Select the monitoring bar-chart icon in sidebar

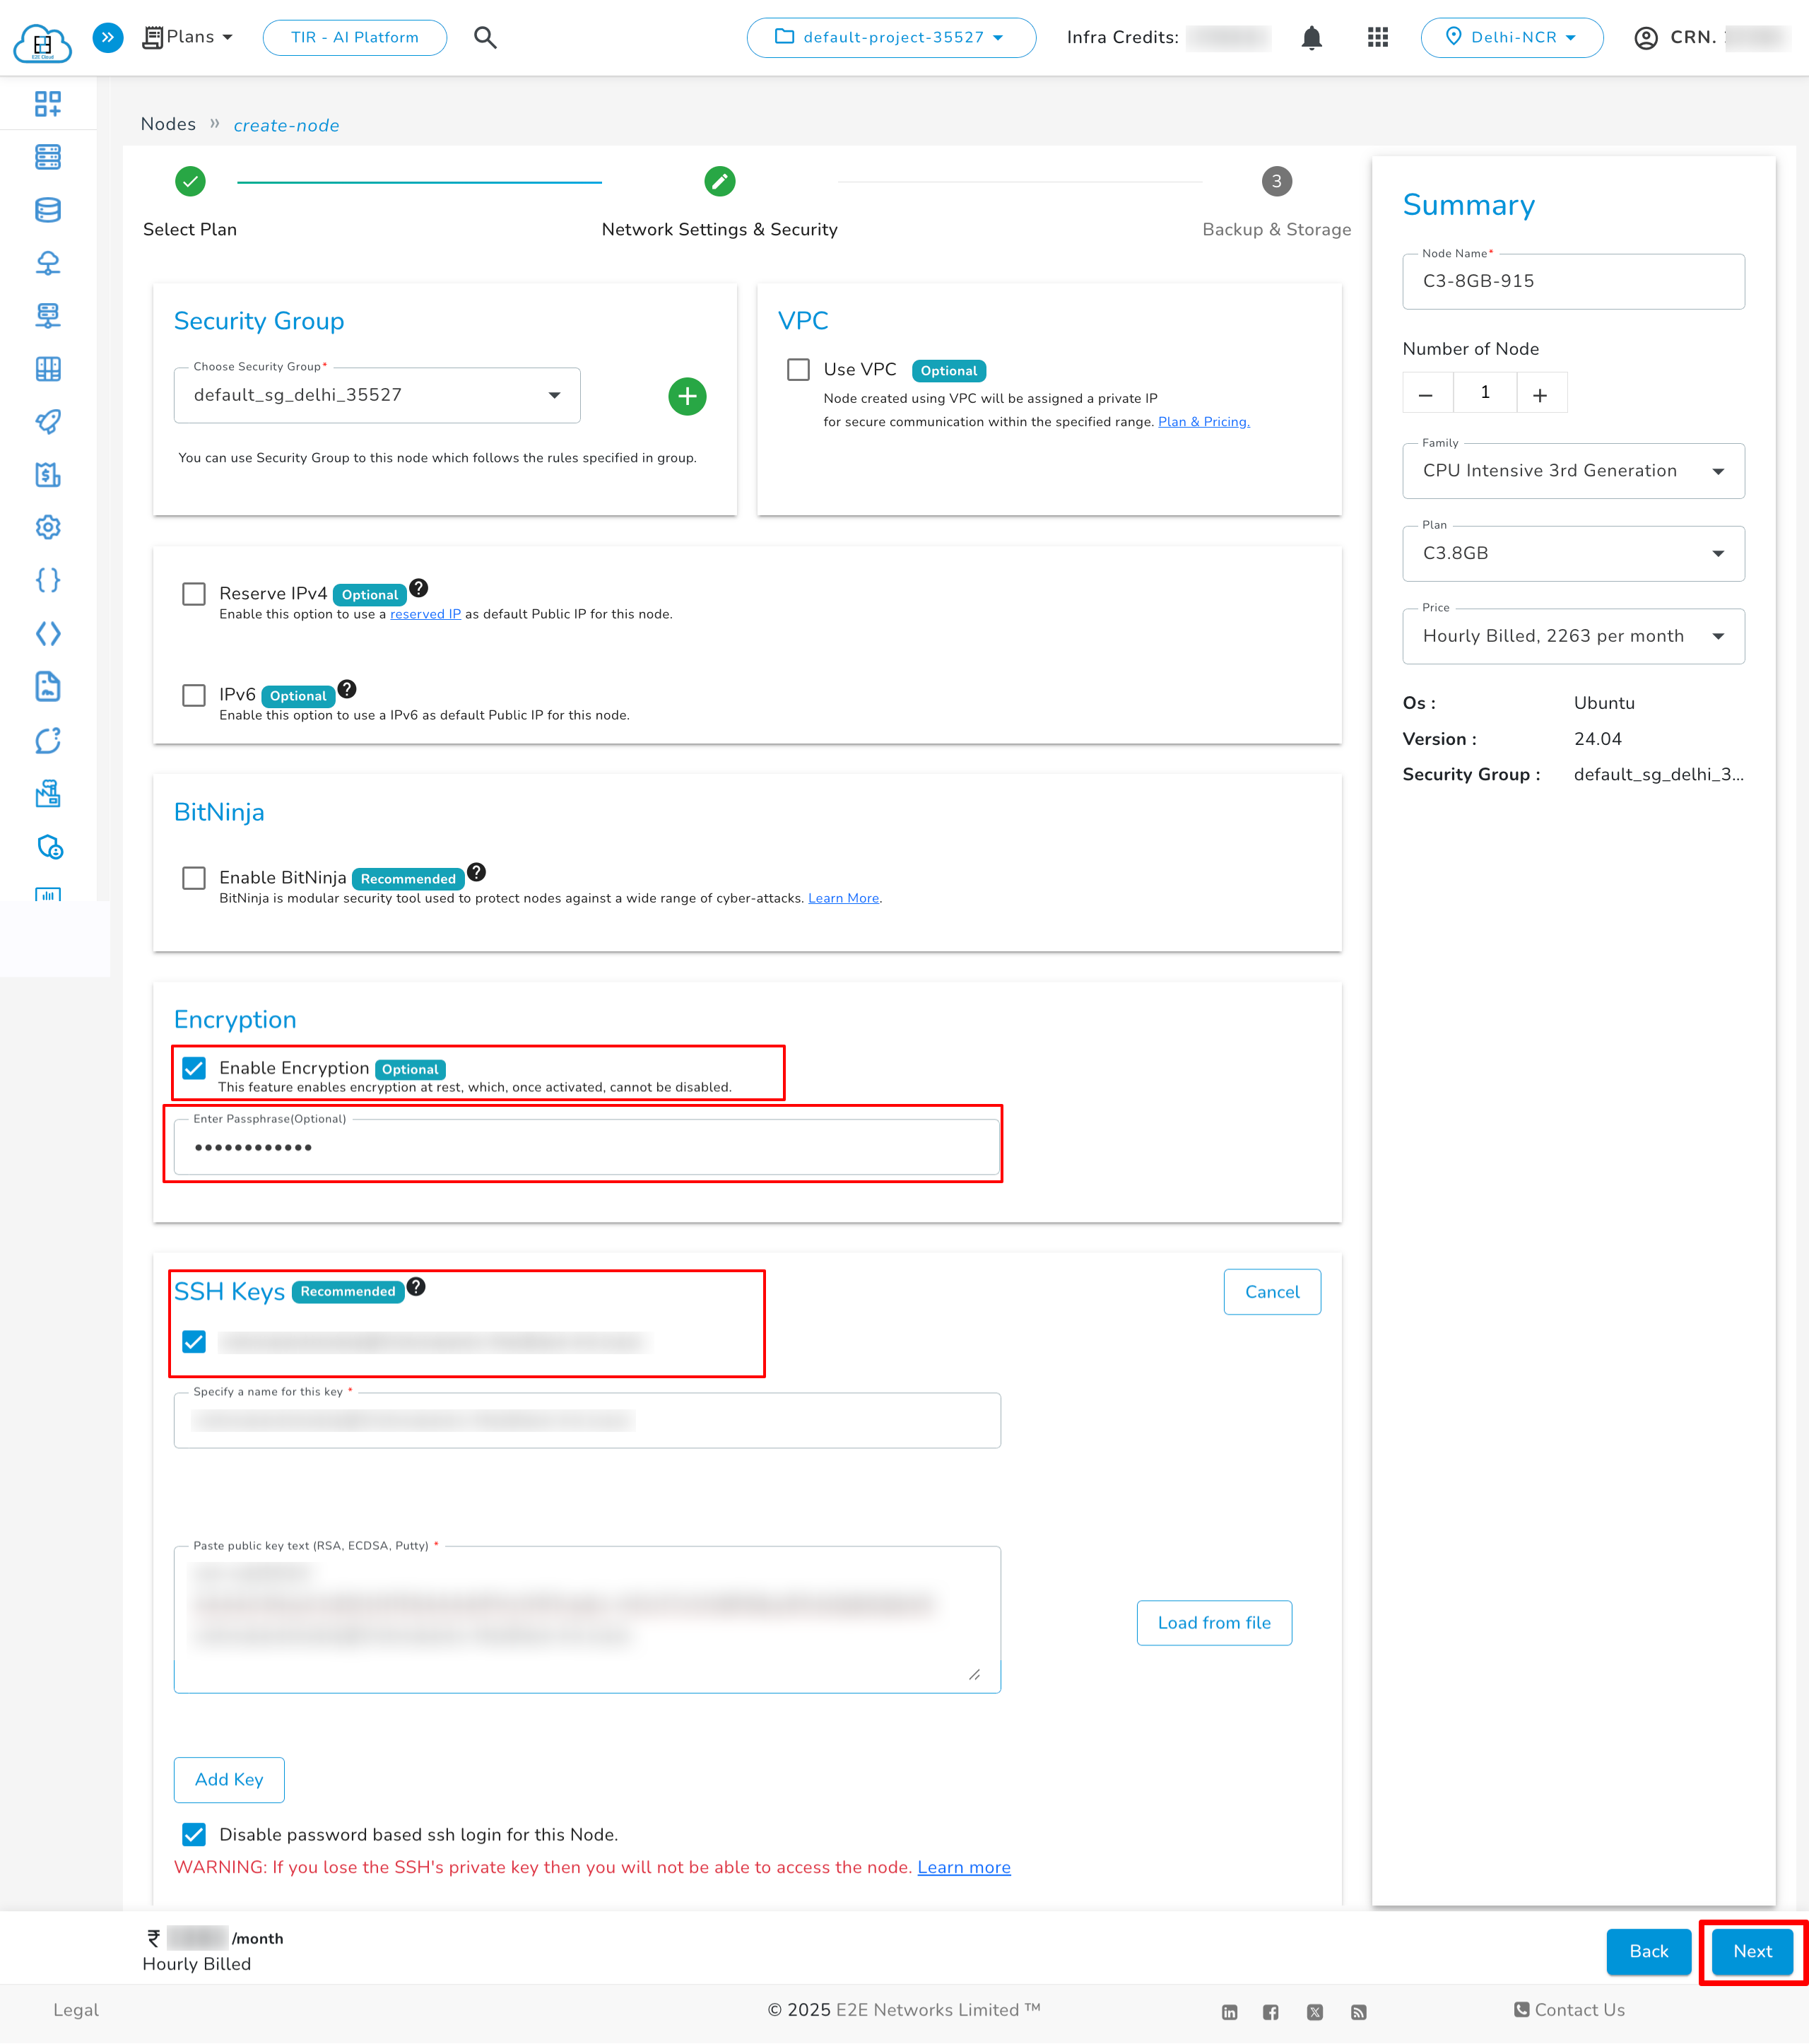pos(48,895)
